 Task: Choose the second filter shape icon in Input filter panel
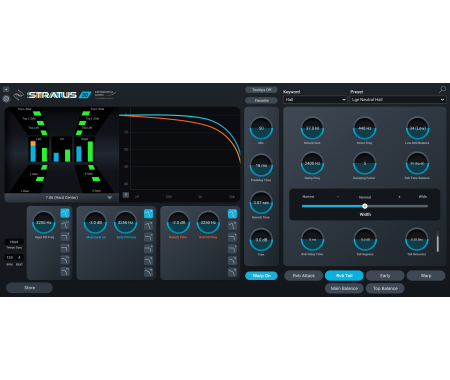click(65, 225)
